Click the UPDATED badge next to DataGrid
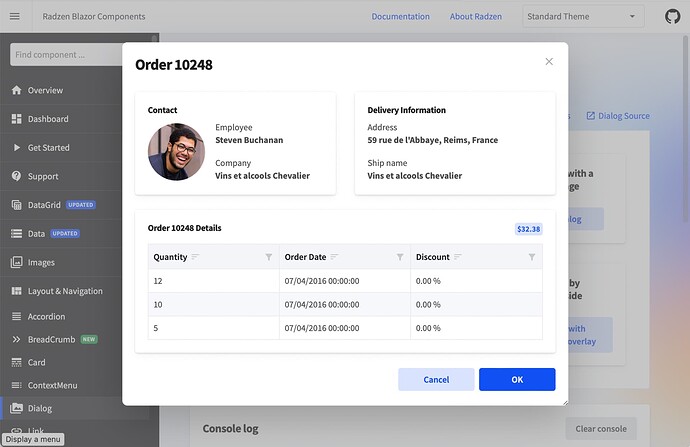Viewport: 690px width, 447px height. 81,205
